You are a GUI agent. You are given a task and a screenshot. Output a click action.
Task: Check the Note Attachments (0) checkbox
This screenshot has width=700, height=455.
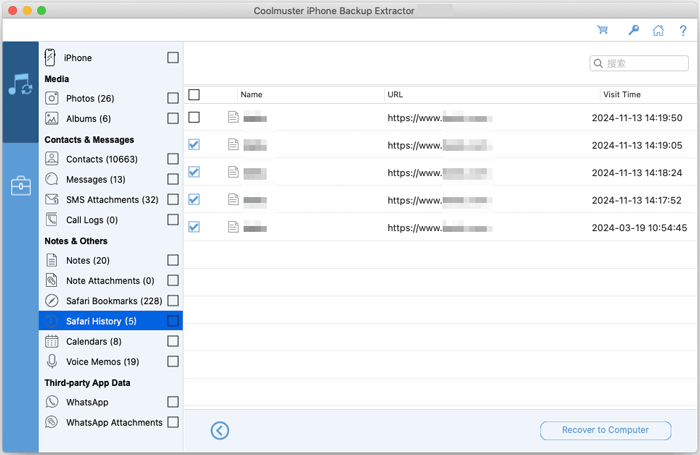point(173,280)
